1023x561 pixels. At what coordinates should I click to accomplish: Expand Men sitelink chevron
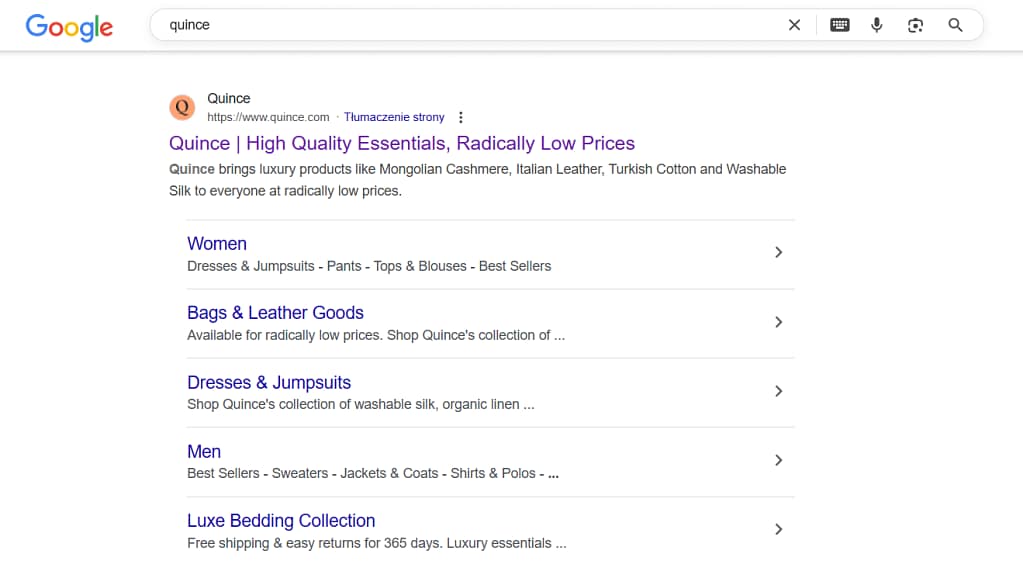[x=778, y=460]
